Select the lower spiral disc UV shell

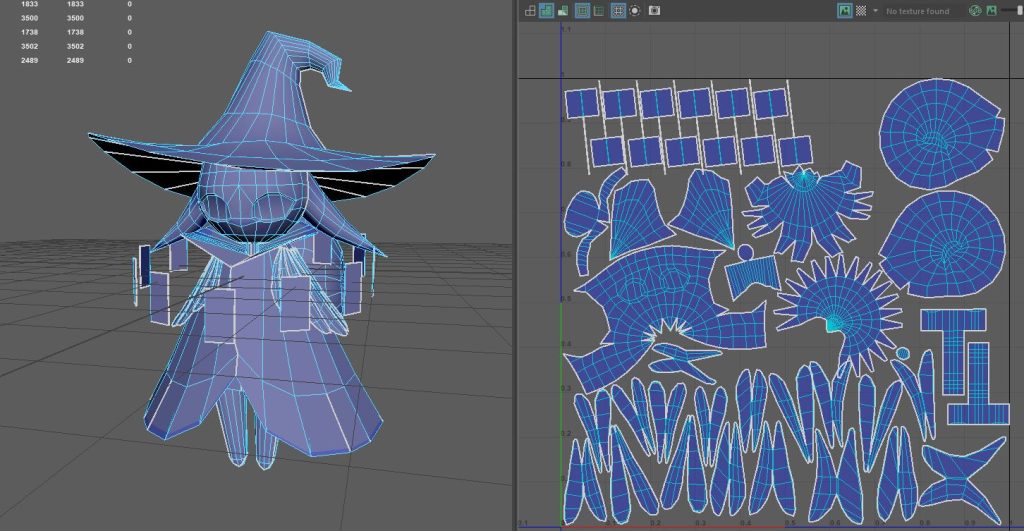click(x=943, y=244)
